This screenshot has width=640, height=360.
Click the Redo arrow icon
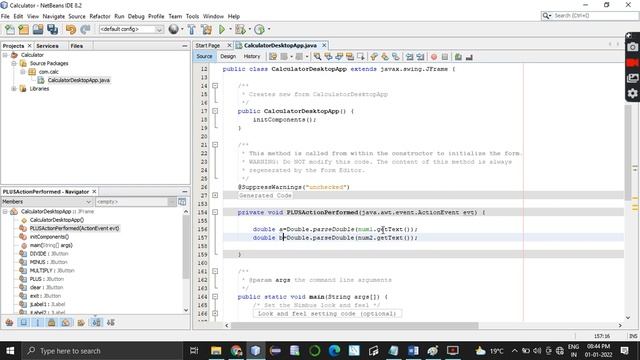pyautogui.click(x=85, y=29)
